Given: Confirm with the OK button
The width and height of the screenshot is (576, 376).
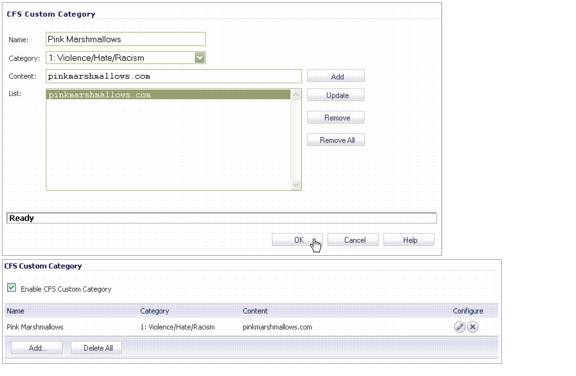Looking at the screenshot, I should coord(298,240).
